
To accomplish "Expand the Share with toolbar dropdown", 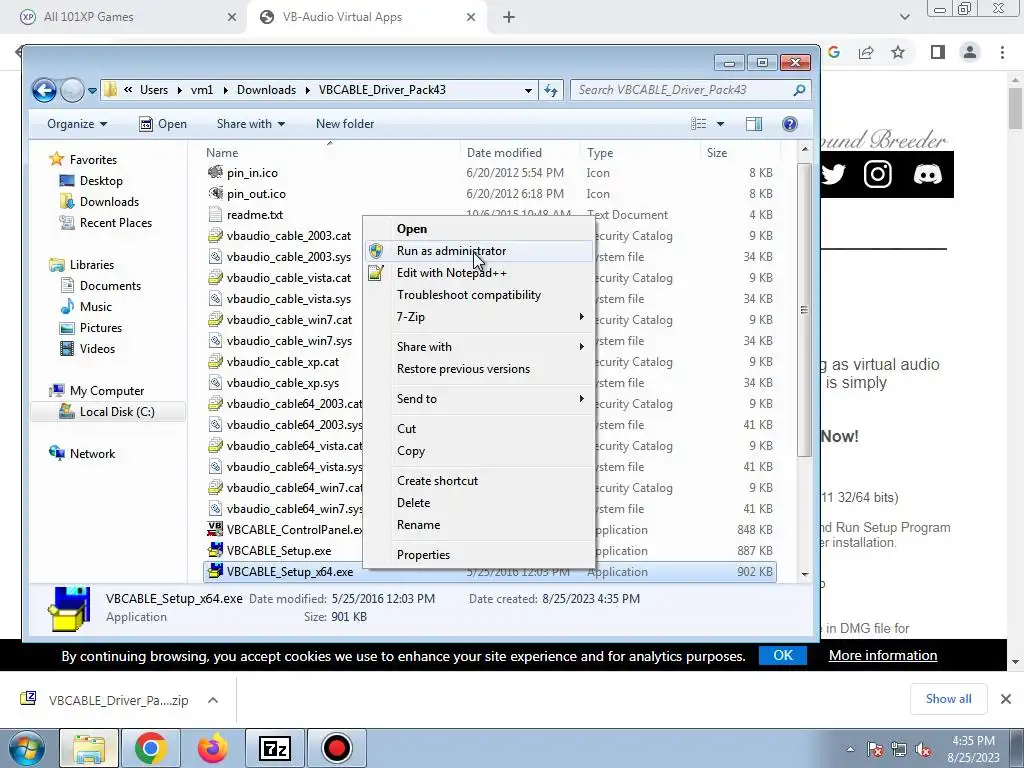I will coord(251,124).
